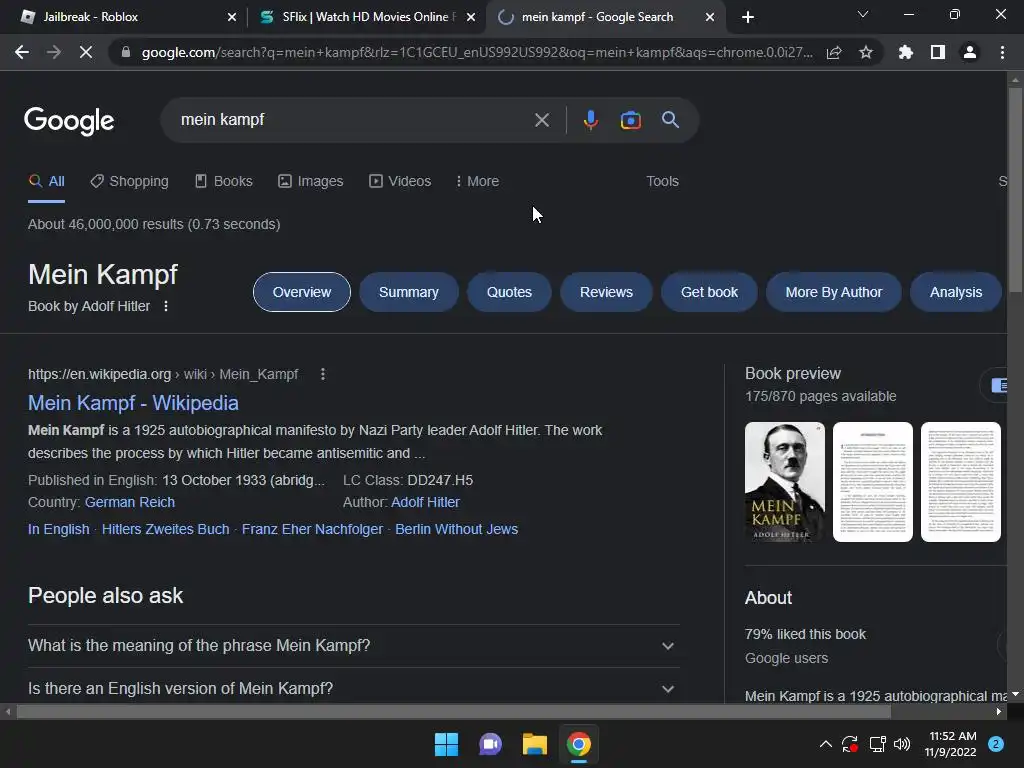Submit search with magnifier icon
This screenshot has width=1024, height=768.
click(670, 120)
